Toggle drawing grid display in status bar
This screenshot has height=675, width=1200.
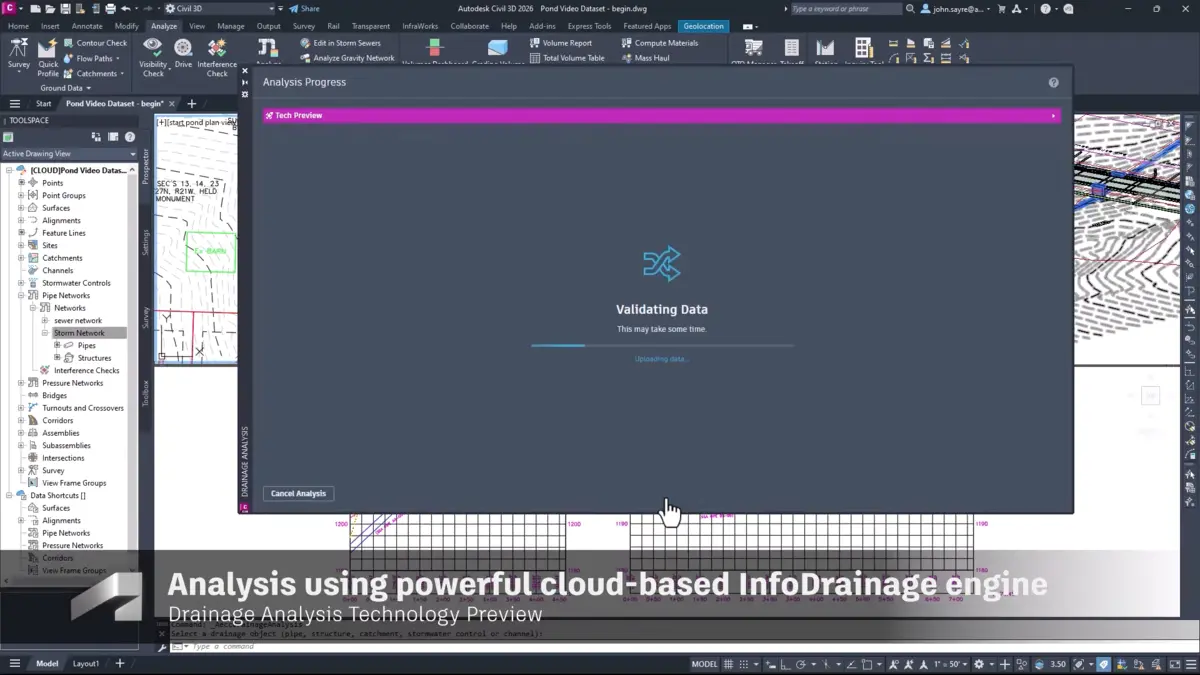pos(729,664)
